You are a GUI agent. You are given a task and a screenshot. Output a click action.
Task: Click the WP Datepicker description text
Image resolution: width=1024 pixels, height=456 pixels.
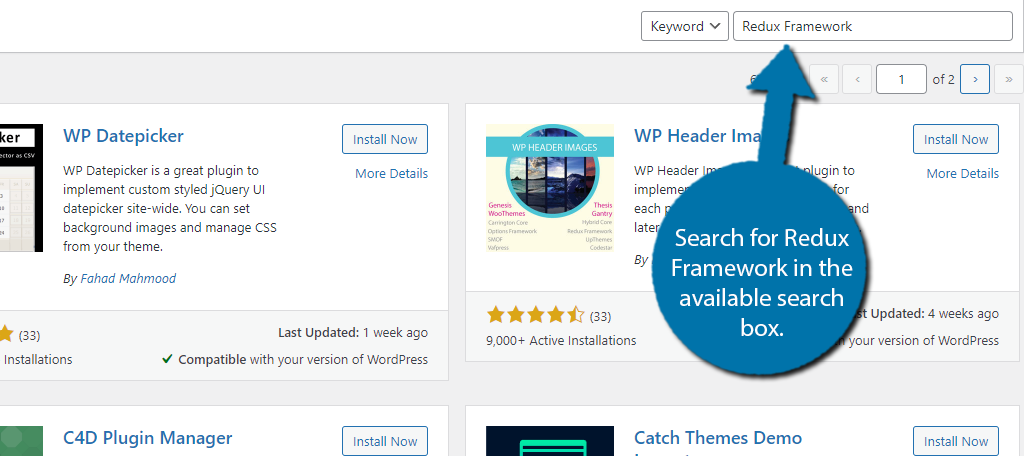pos(170,208)
